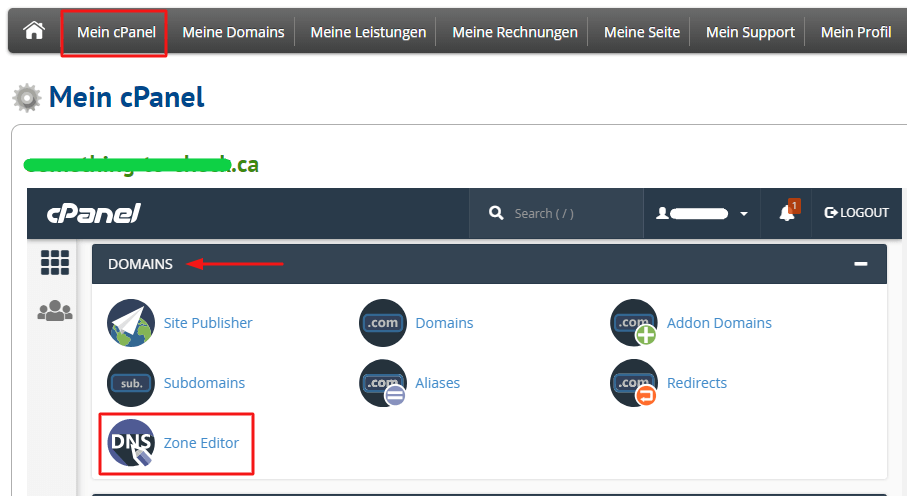Open the DNS Zone Editor icon

[x=131, y=443]
